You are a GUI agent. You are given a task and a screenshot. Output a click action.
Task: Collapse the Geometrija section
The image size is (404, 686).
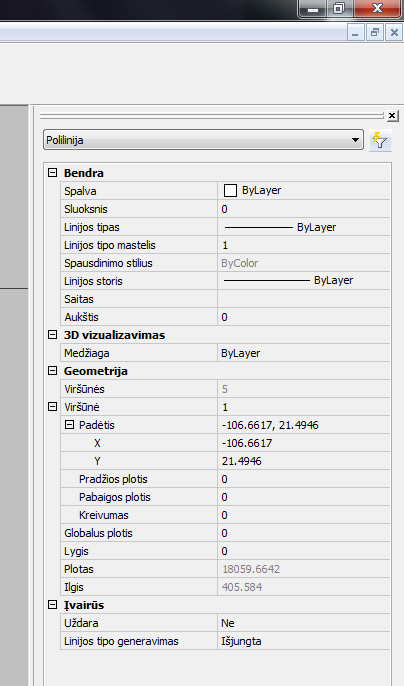pos(52,371)
